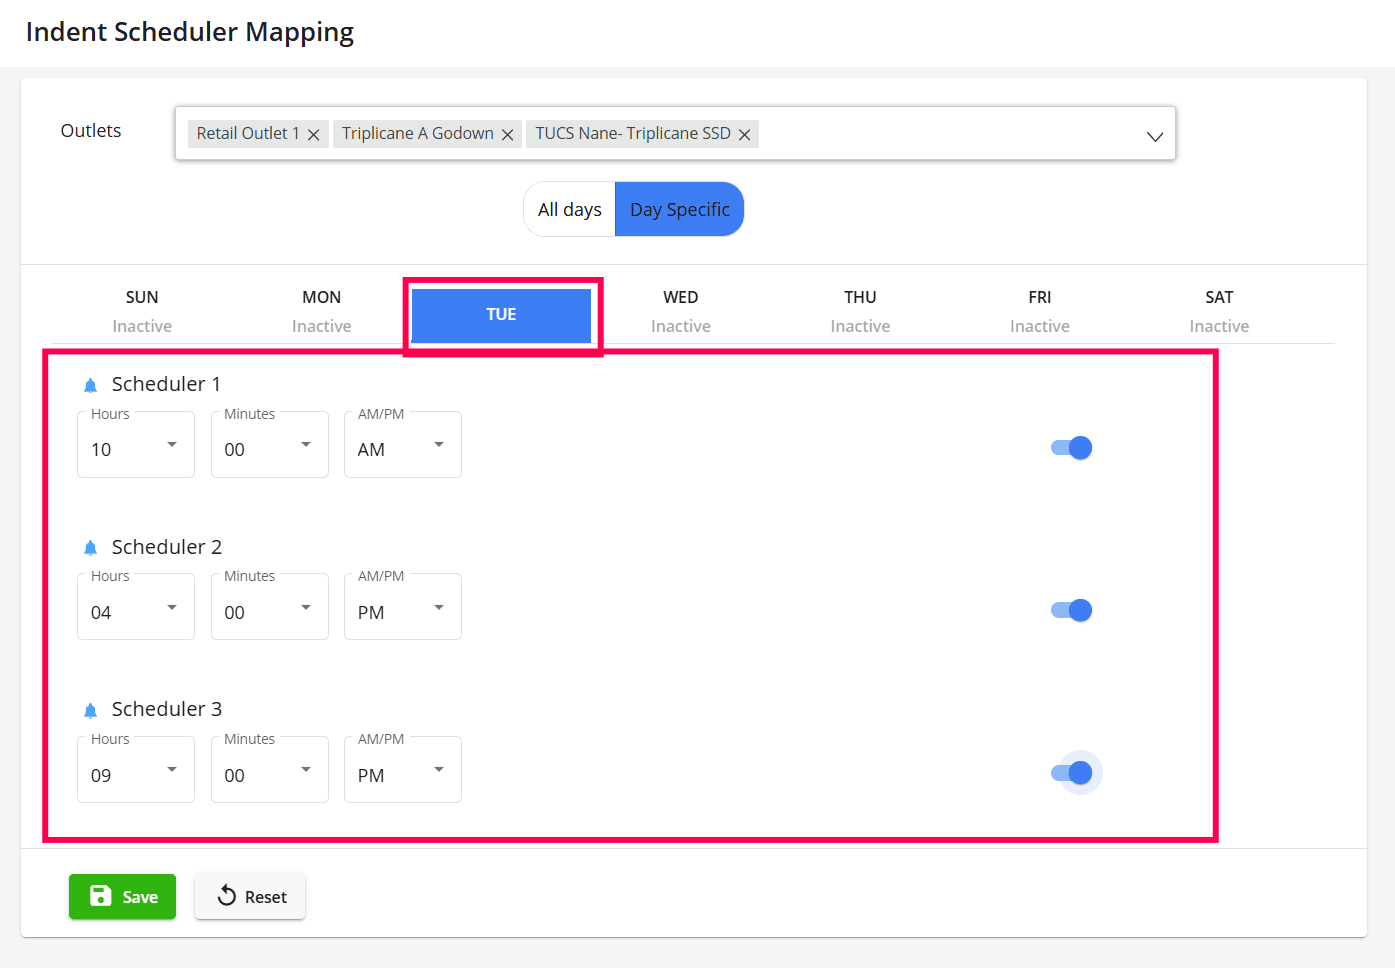Screen dimensions: 1395x968
Task: Select the TUE tab
Action: pos(501,315)
